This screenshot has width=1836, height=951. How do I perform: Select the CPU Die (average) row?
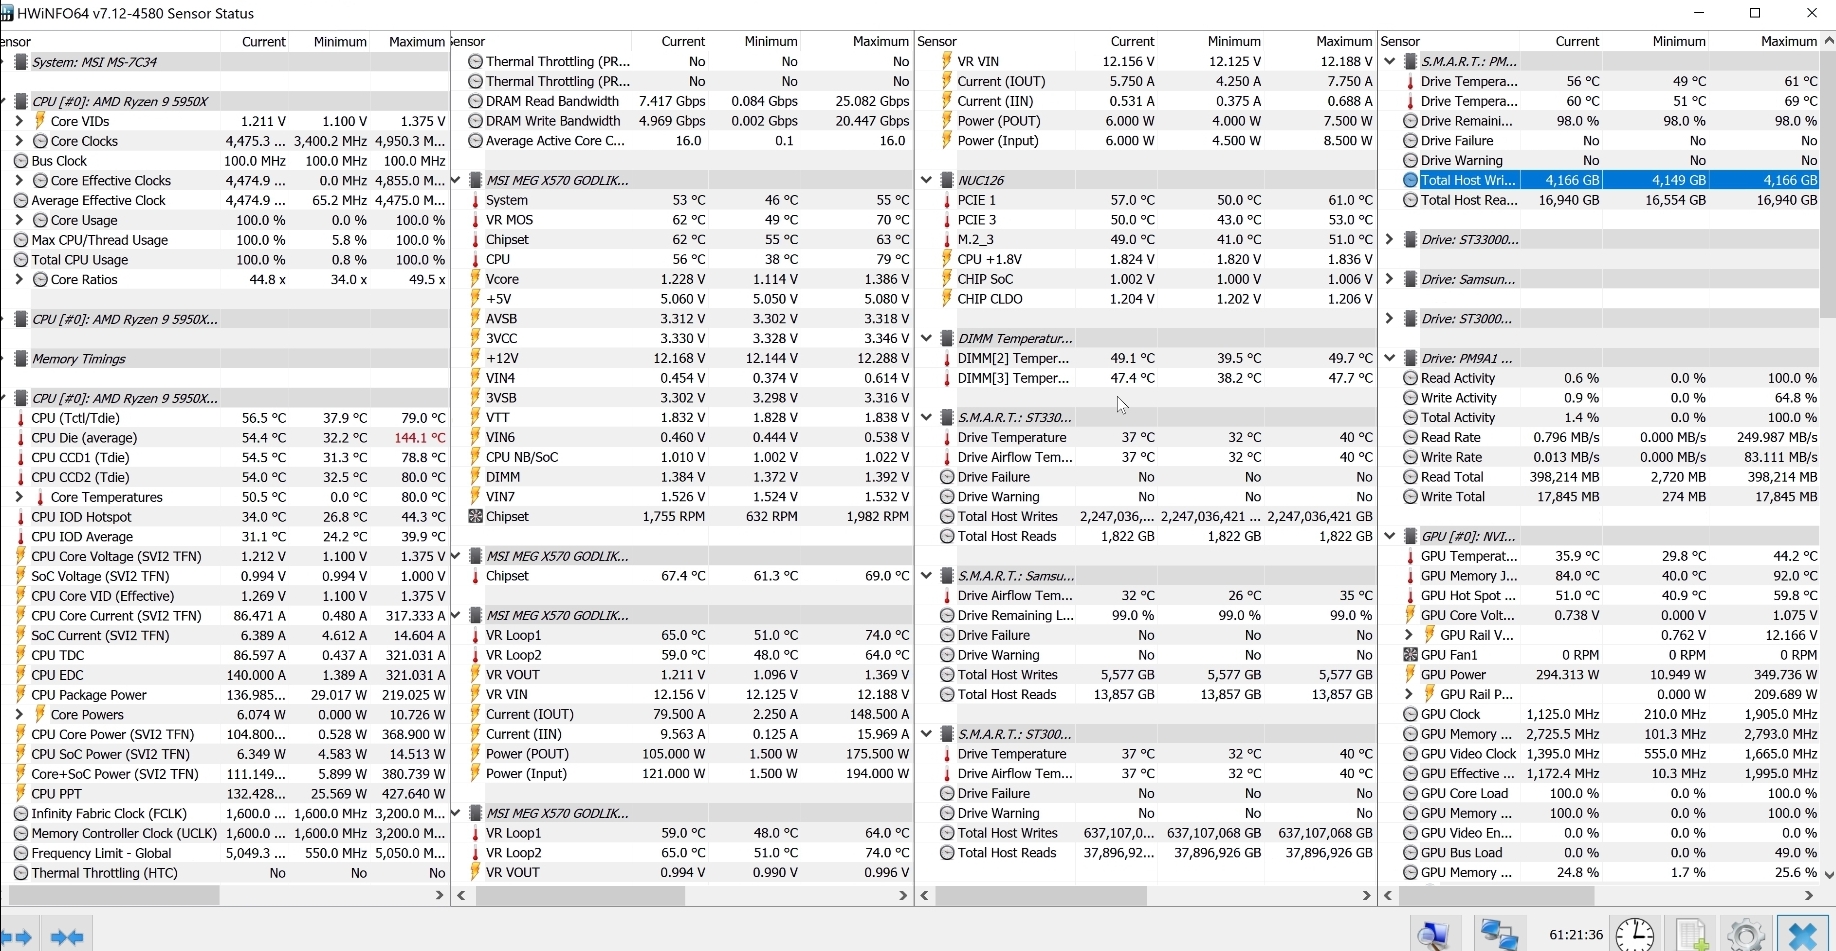click(x=229, y=438)
